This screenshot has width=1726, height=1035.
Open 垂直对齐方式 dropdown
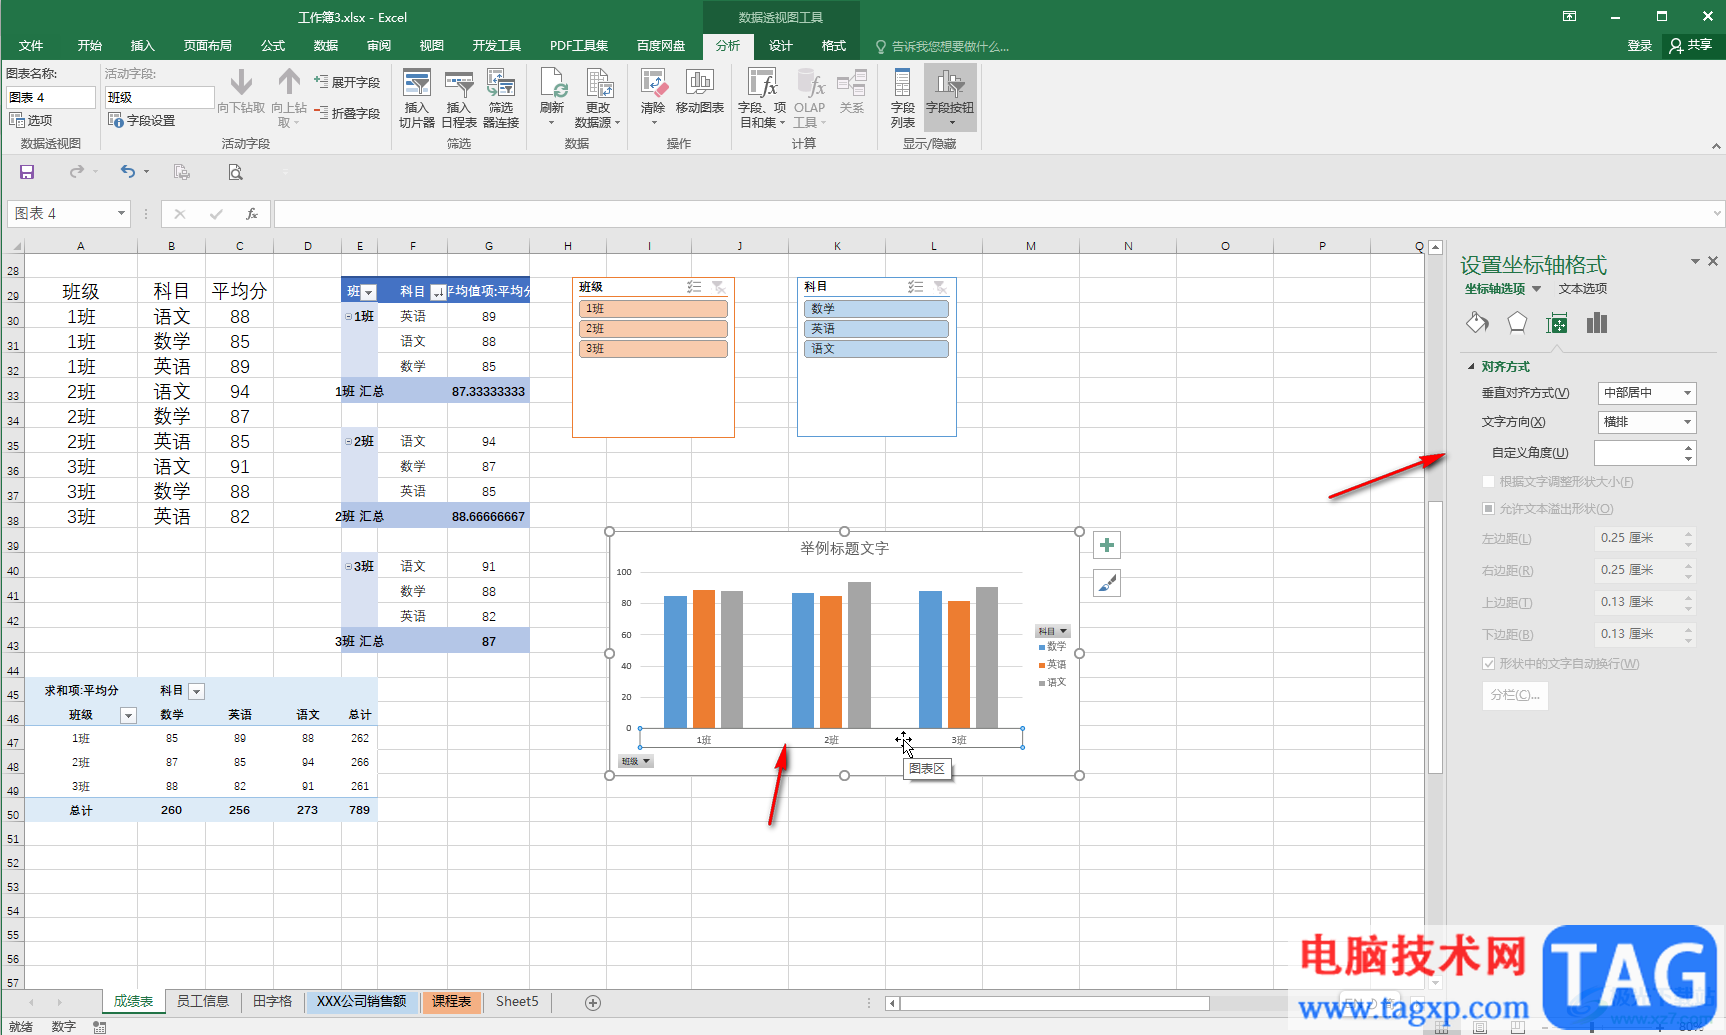click(1646, 393)
